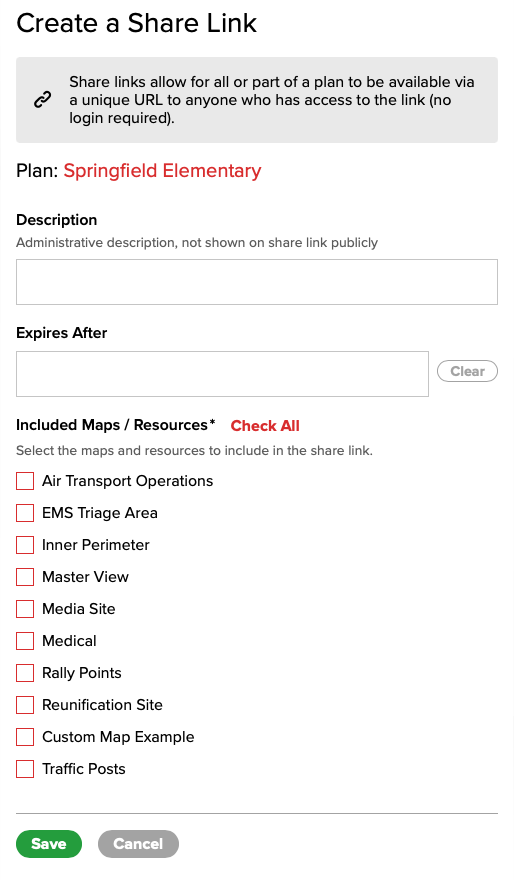Open the Springfield Elementary plan link
The width and height of the screenshot is (514, 880).
[x=162, y=171]
